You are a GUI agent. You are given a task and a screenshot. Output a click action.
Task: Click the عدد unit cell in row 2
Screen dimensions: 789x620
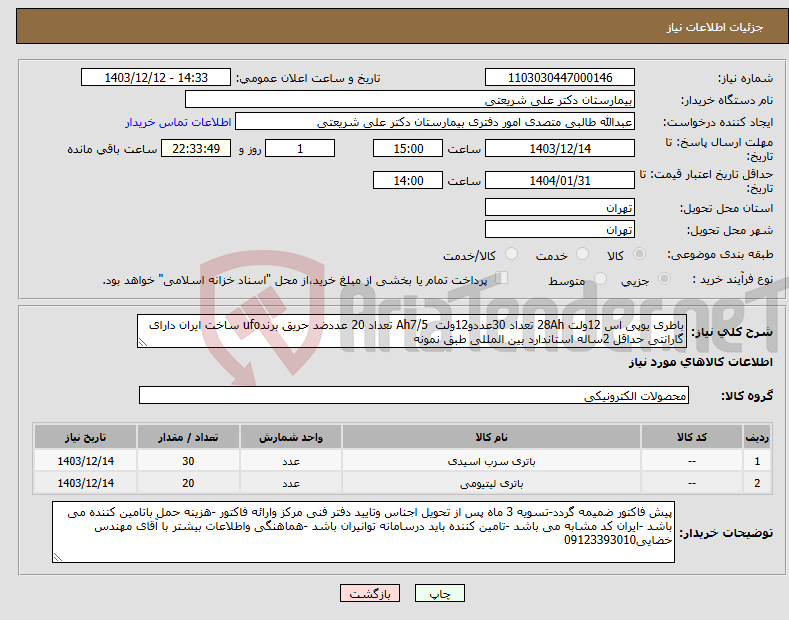click(291, 483)
